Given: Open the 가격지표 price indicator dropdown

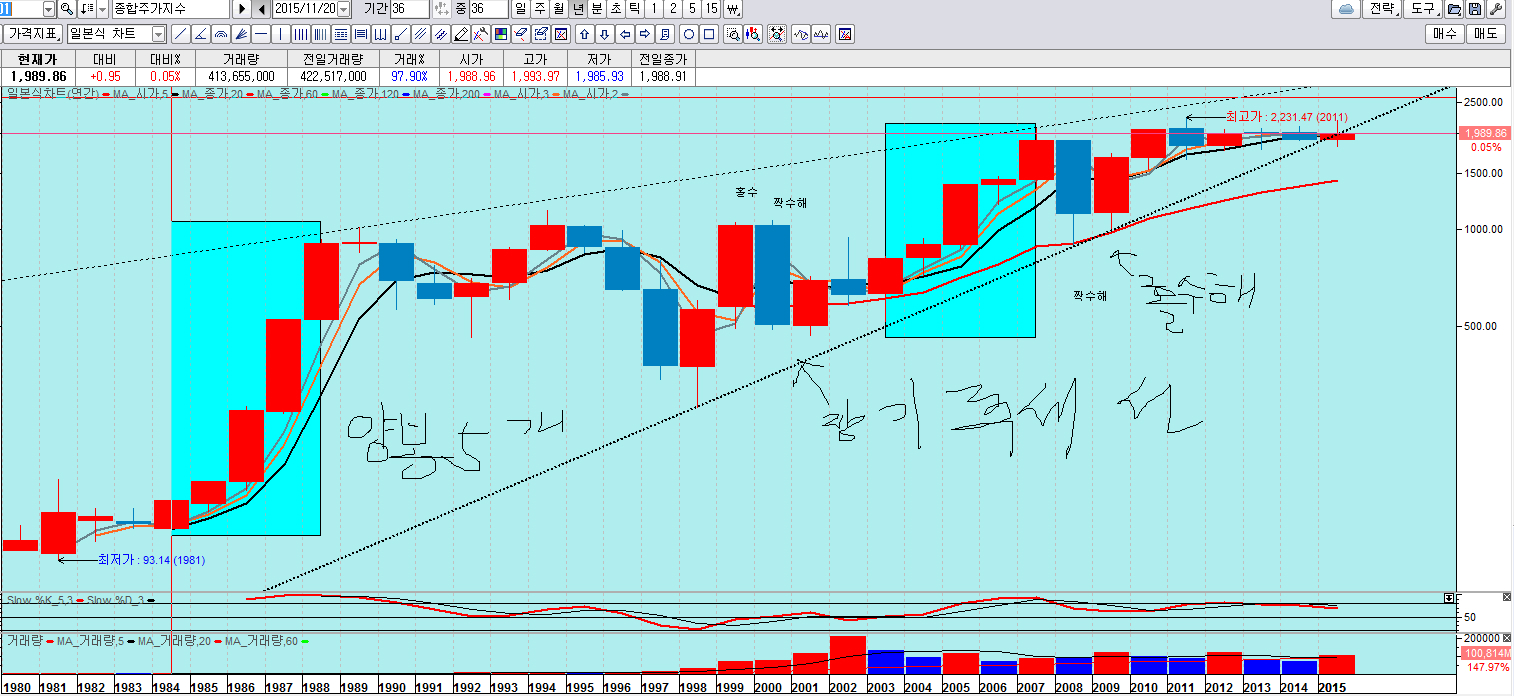Looking at the screenshot, I should point(34,34).
